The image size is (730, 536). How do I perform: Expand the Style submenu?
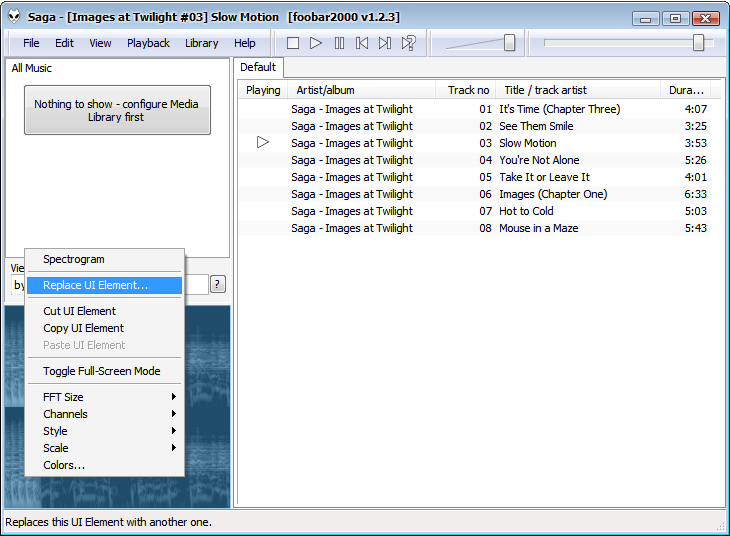104,431
